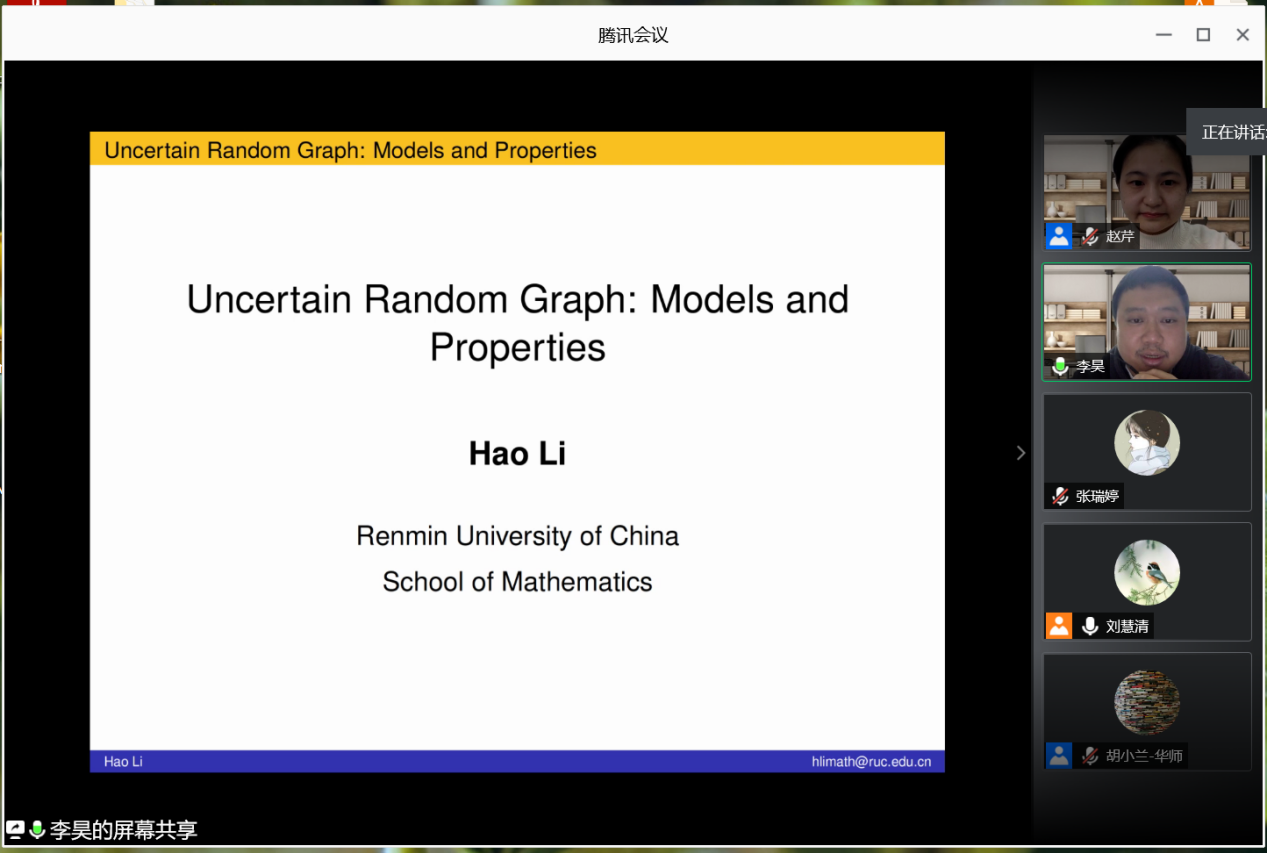The height and width of the screenshot is (853, 1267).
Task: Click the blue user badge next to 赵芹
Action: [x=1058, y=236]
